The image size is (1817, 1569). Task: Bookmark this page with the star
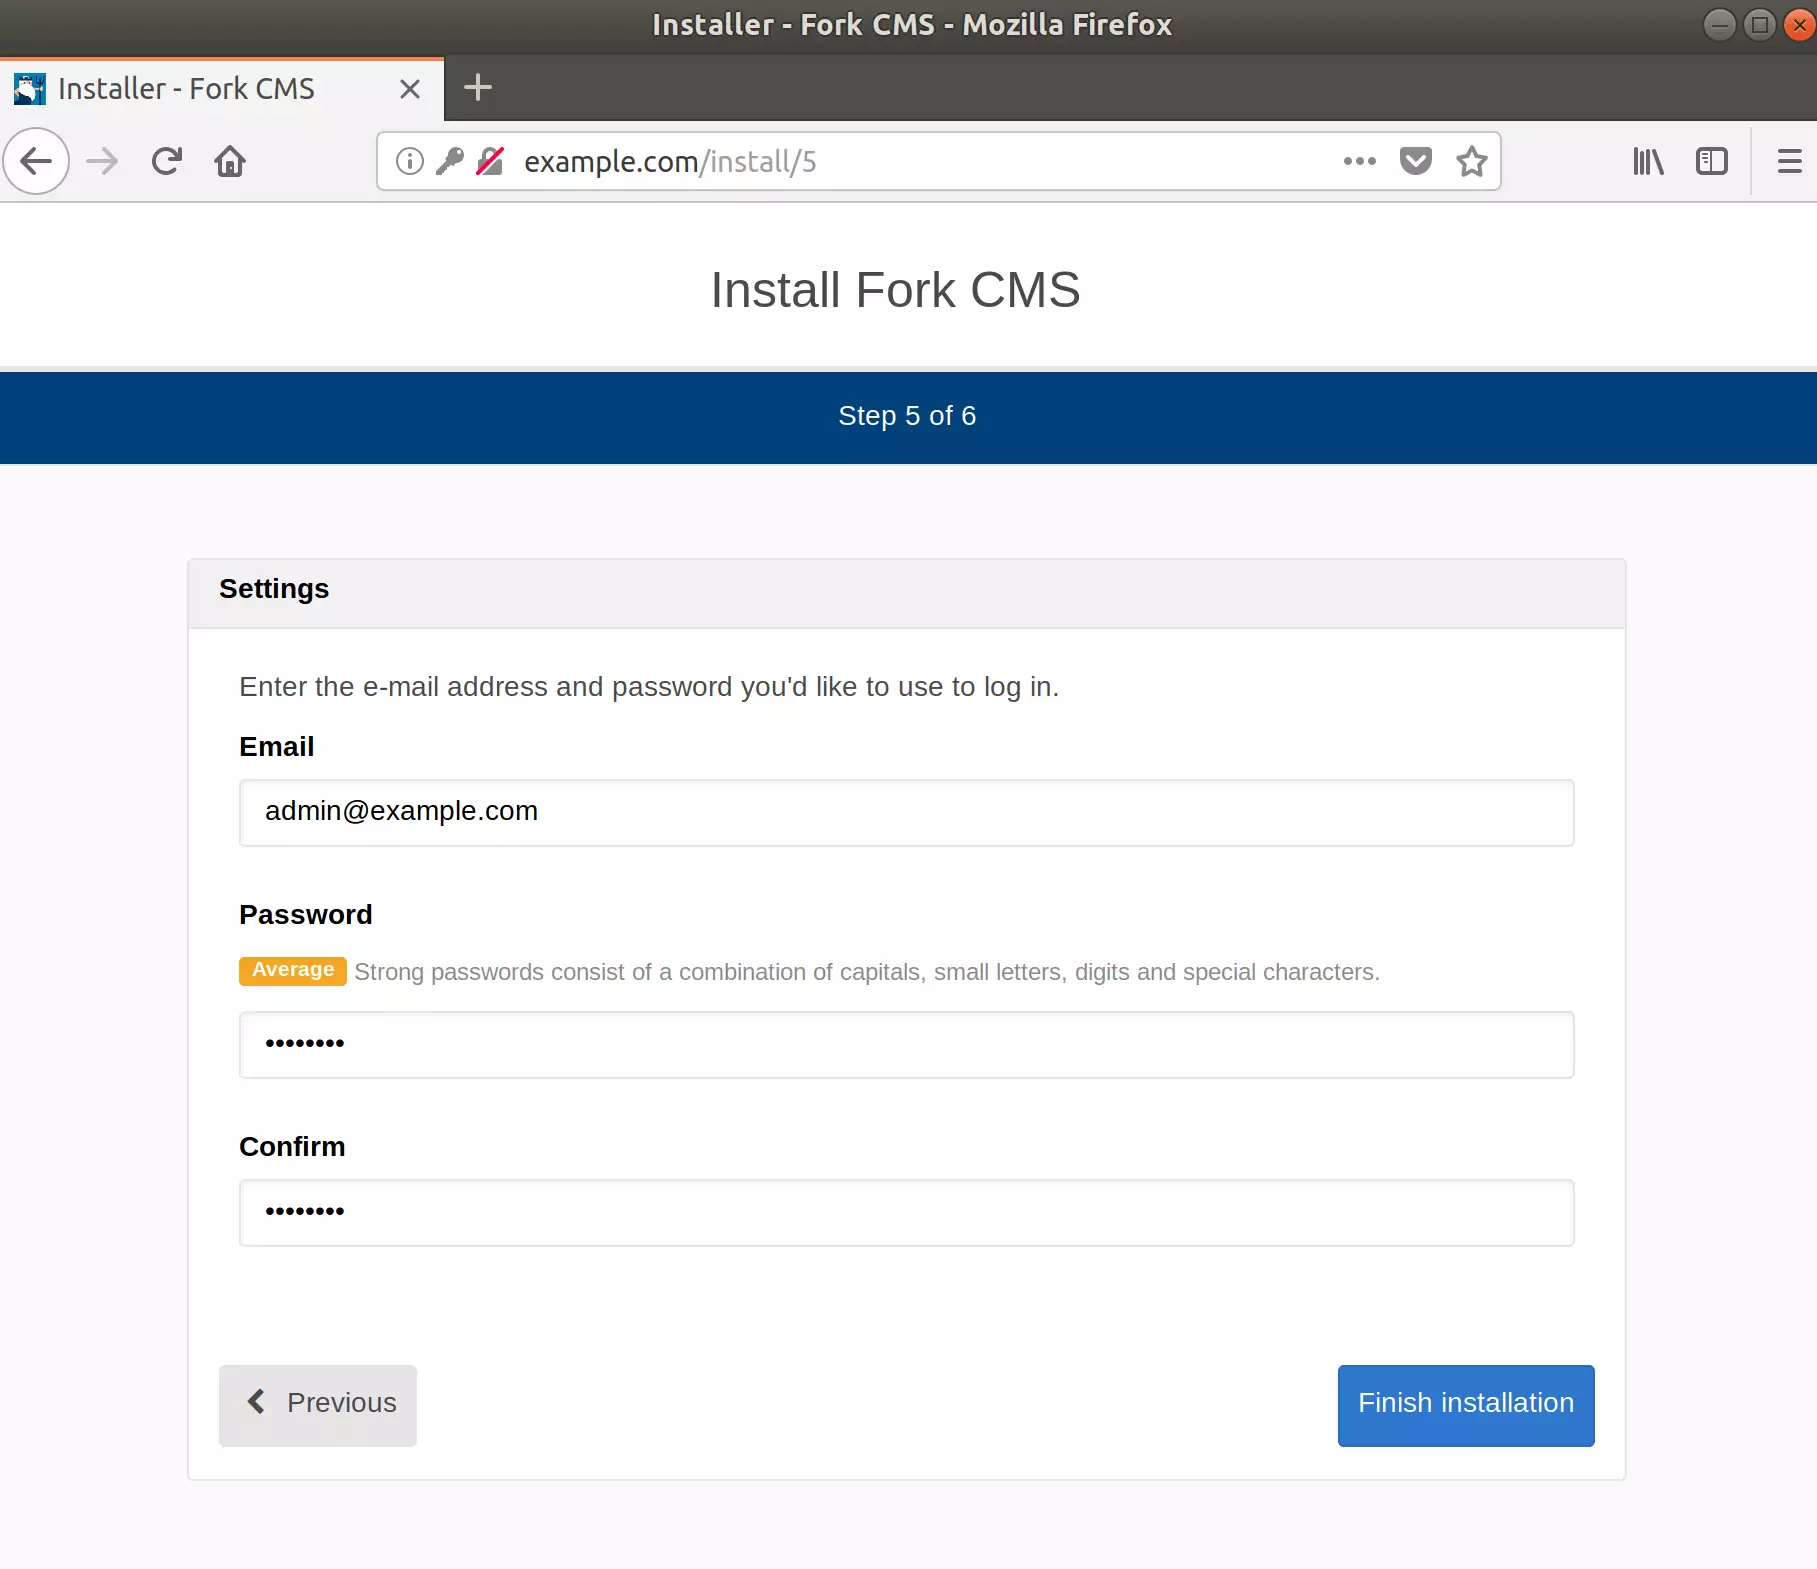click(1472, 161)
